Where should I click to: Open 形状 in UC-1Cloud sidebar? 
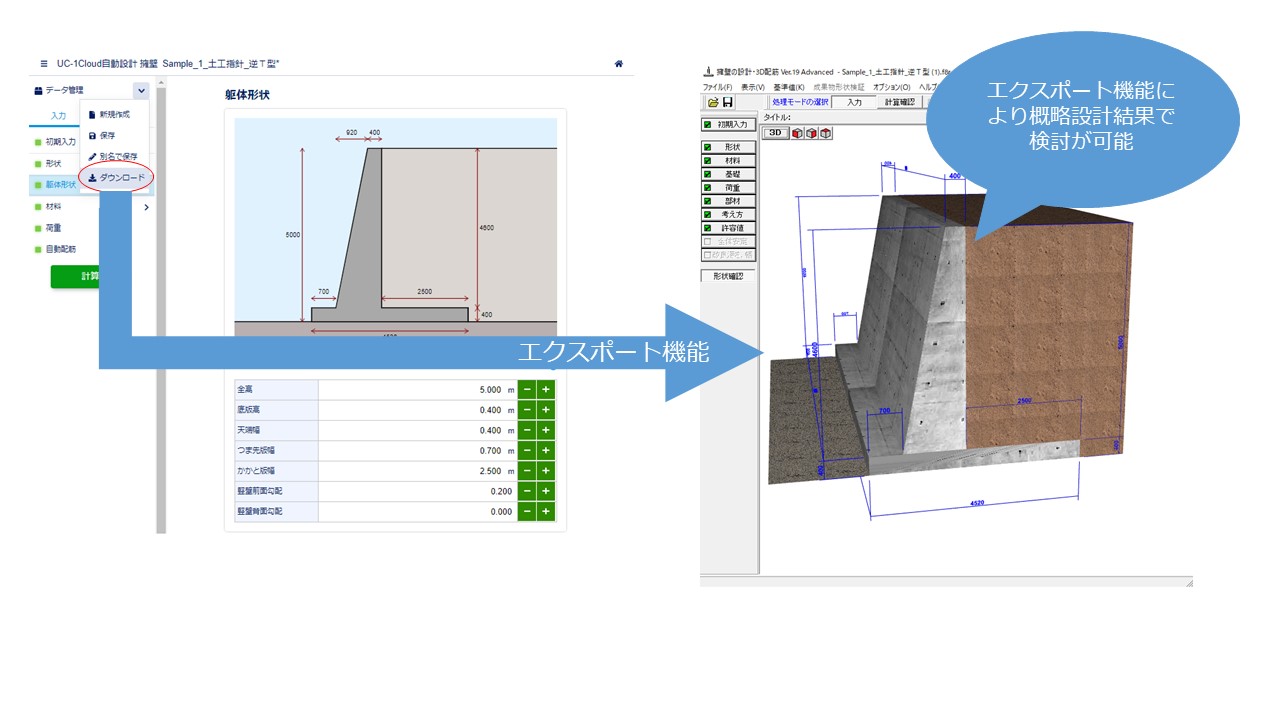(x=54, y=163)
